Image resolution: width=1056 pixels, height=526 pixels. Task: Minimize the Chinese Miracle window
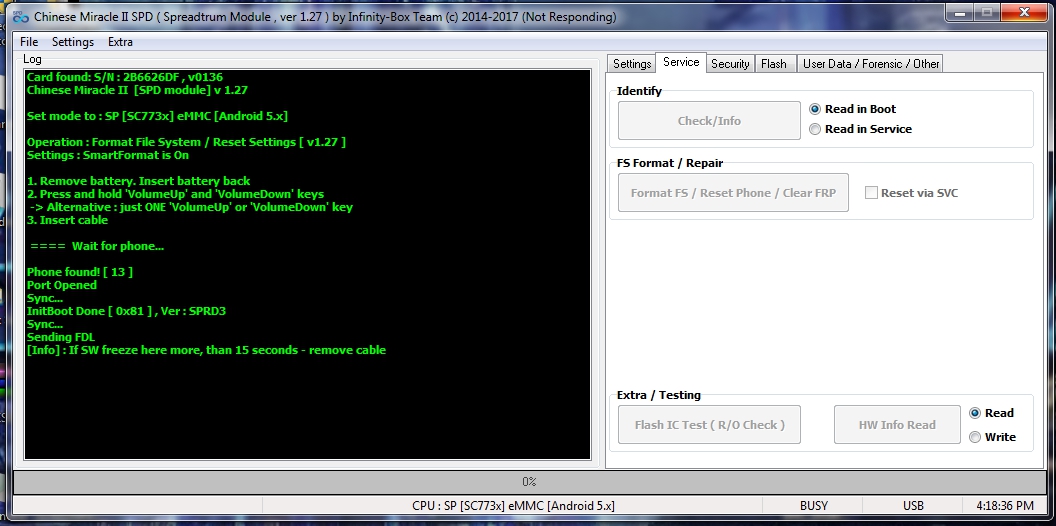[x=960, y=13]
